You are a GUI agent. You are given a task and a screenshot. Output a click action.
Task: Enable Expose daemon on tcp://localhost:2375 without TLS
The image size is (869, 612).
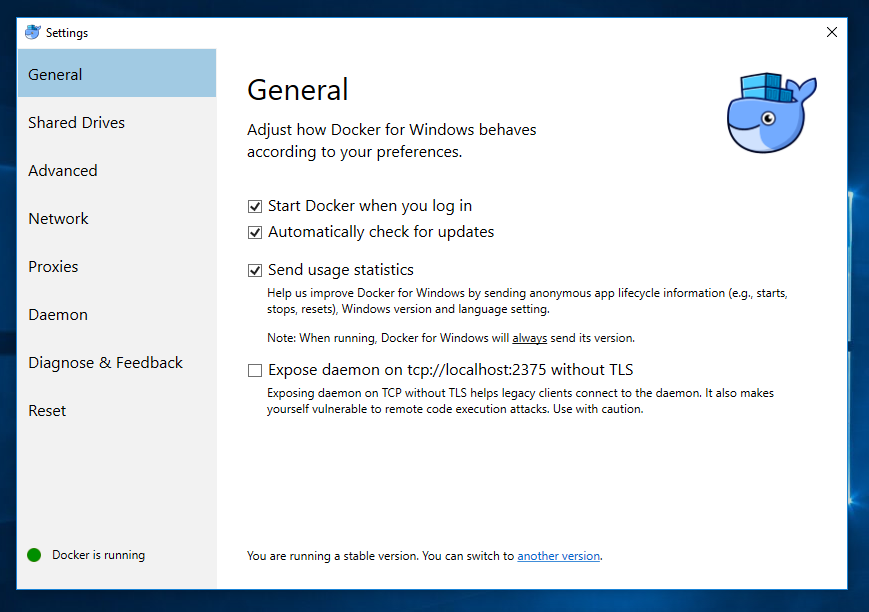[x=255, y=370]
